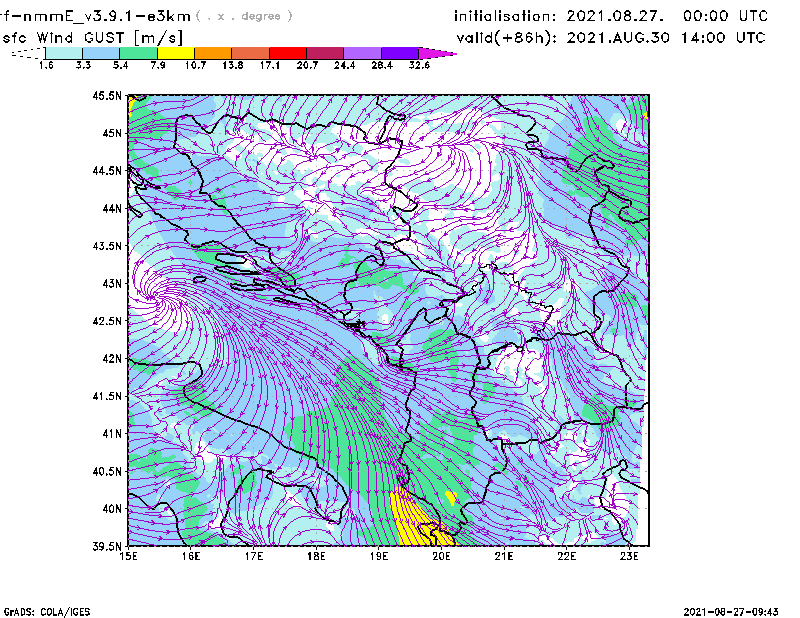Screen dimensions: 800x618
Task: Click the 18E longitude label
Action: pos(316,556)
